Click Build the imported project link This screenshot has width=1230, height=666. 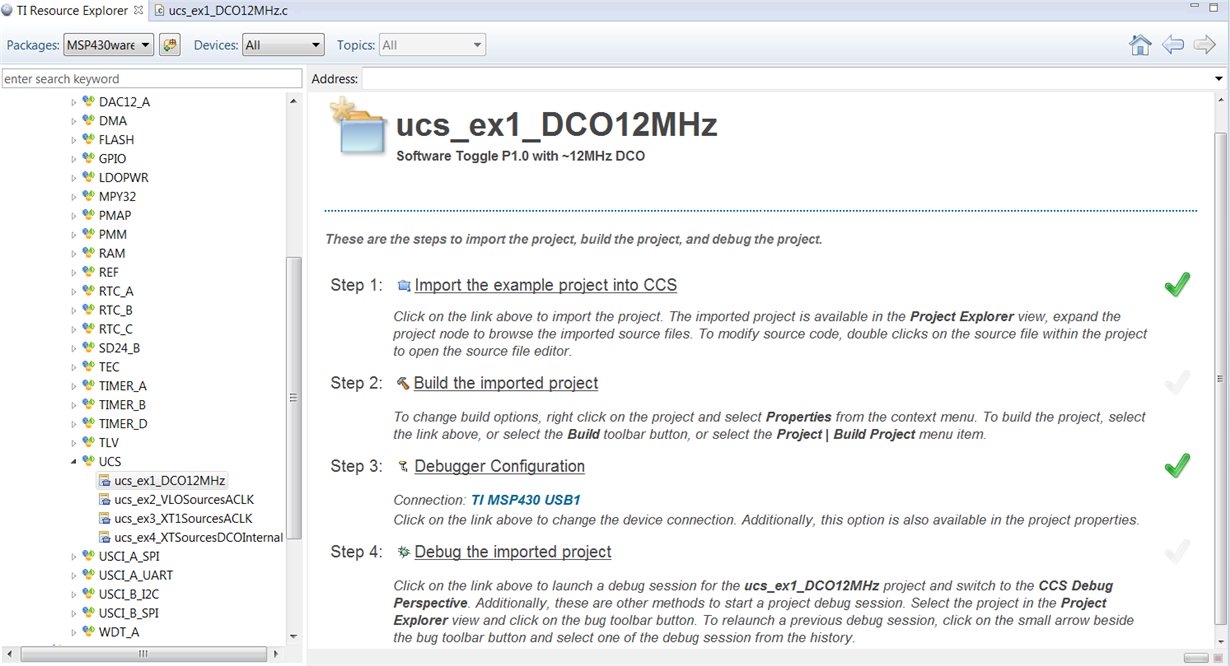506,383
